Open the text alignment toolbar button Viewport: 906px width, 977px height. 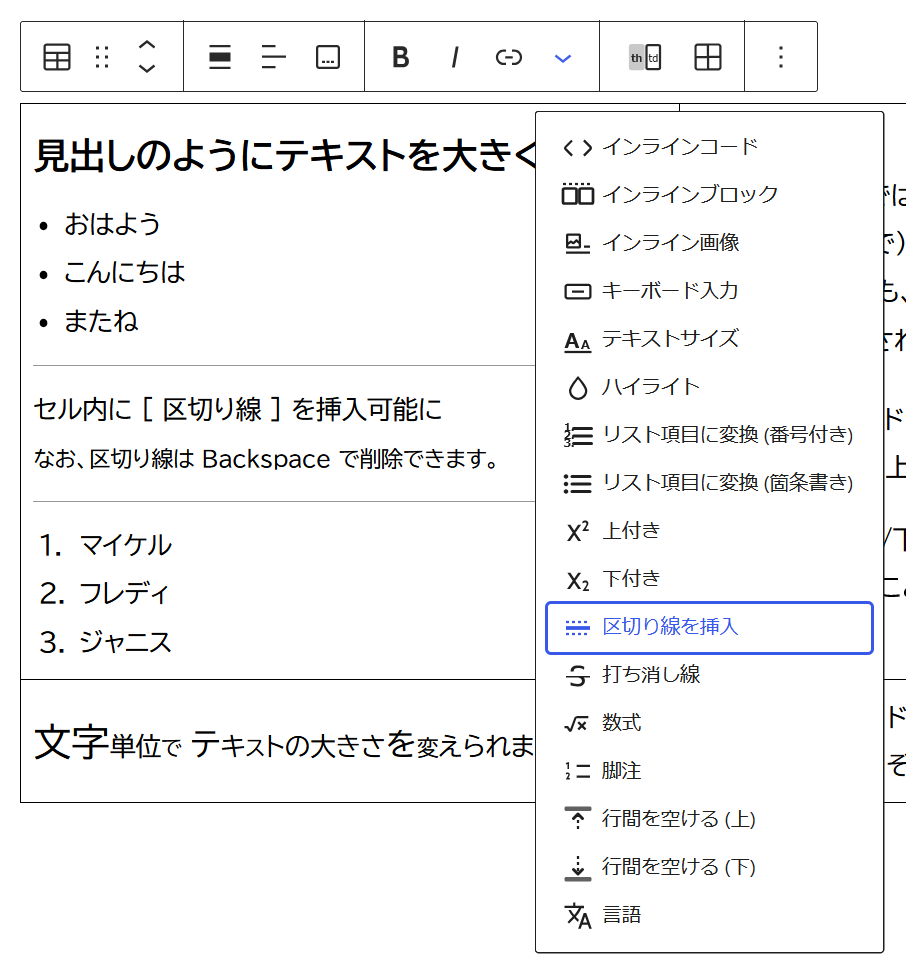pos(274,57)
